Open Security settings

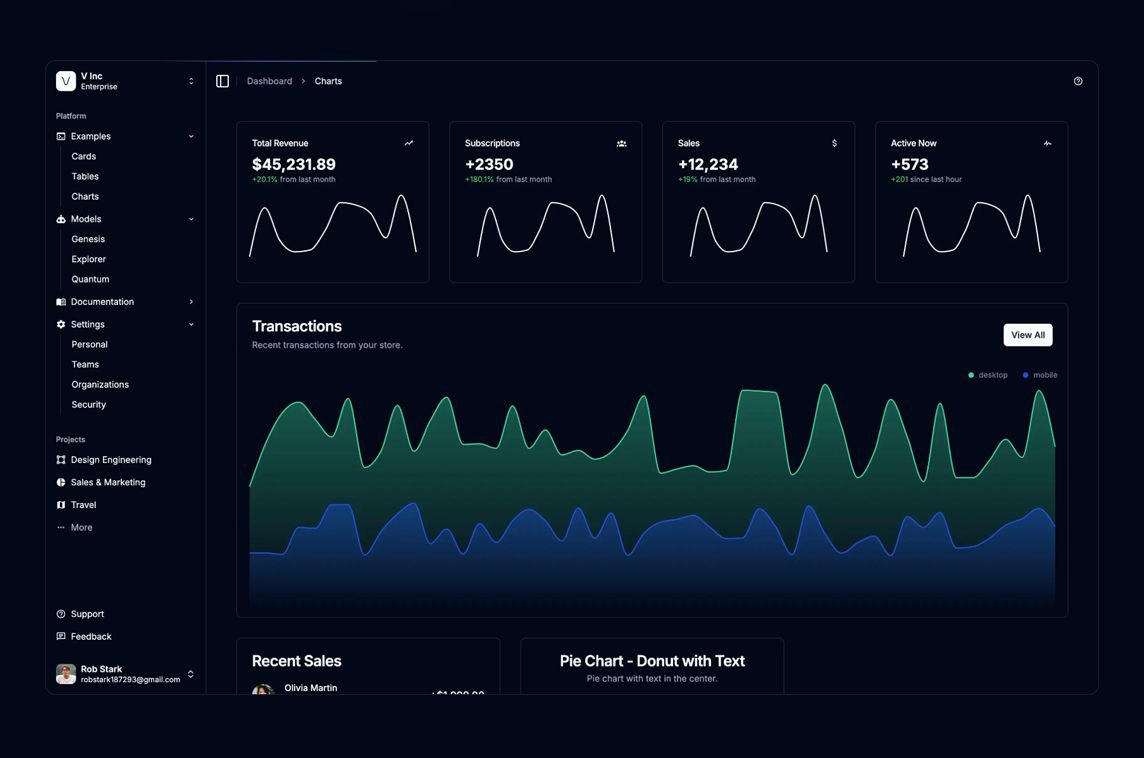[88, 405]
